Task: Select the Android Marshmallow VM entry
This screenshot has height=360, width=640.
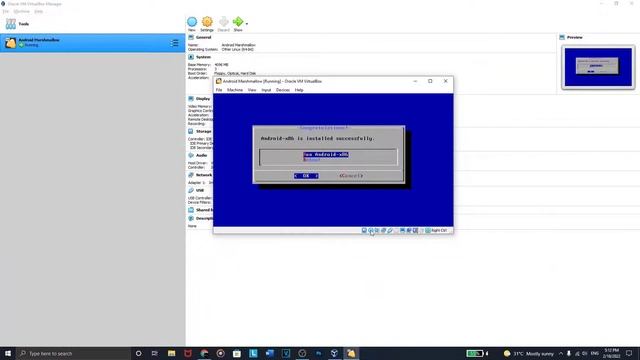Action: pos(92,43)
